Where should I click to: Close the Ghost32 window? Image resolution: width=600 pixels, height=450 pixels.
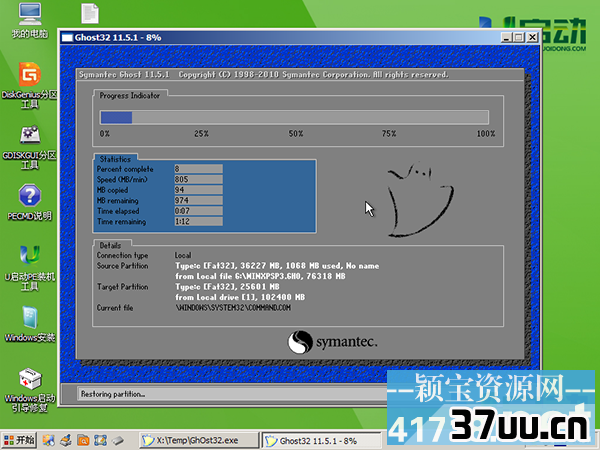[x=532, y=37]
